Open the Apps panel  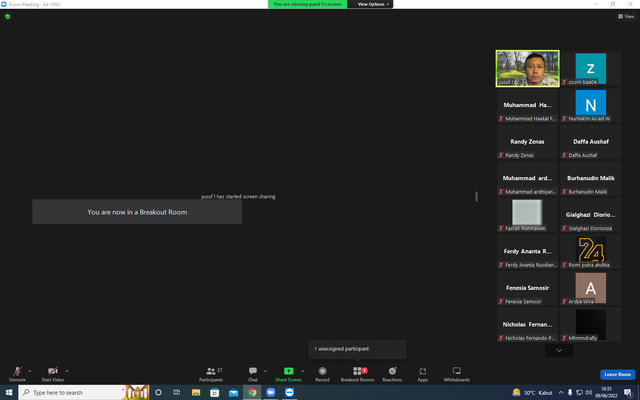(422, 373)
